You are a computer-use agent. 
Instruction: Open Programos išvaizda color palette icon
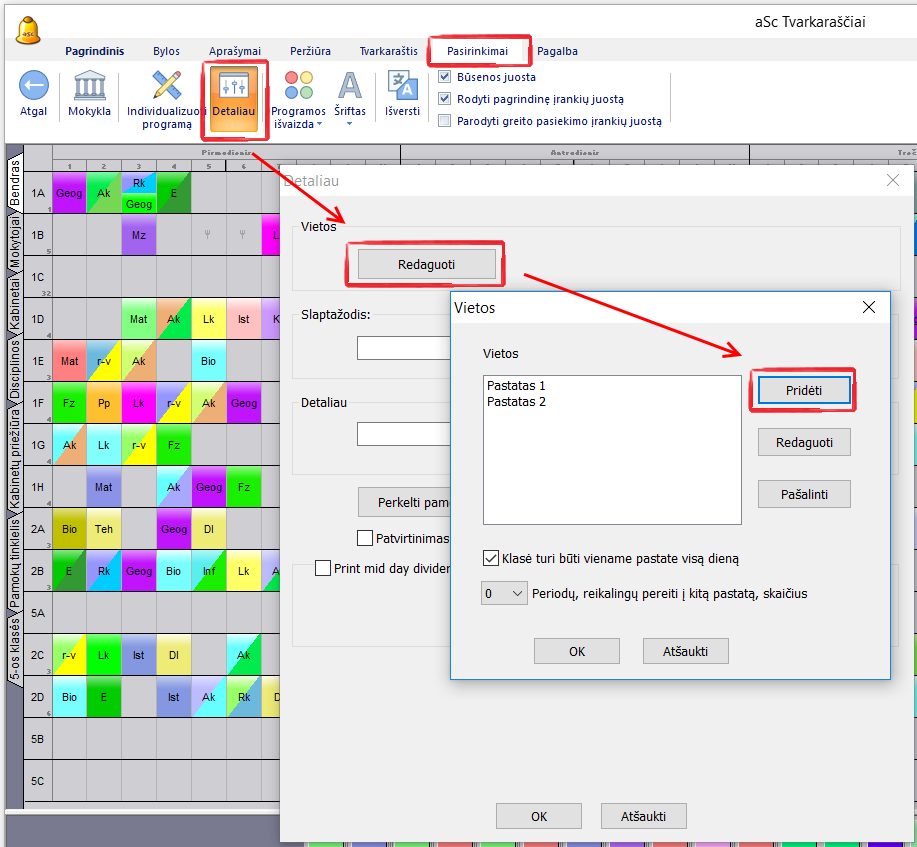tap(298, 86)
